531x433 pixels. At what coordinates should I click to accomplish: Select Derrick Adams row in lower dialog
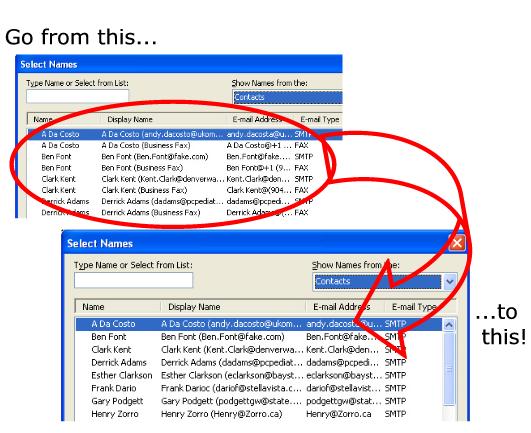point(259,363)
